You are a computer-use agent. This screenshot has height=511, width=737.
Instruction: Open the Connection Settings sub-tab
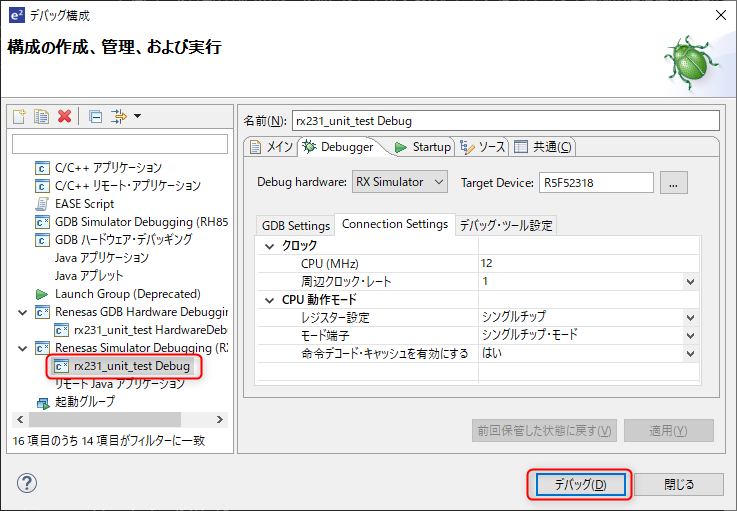395,224
